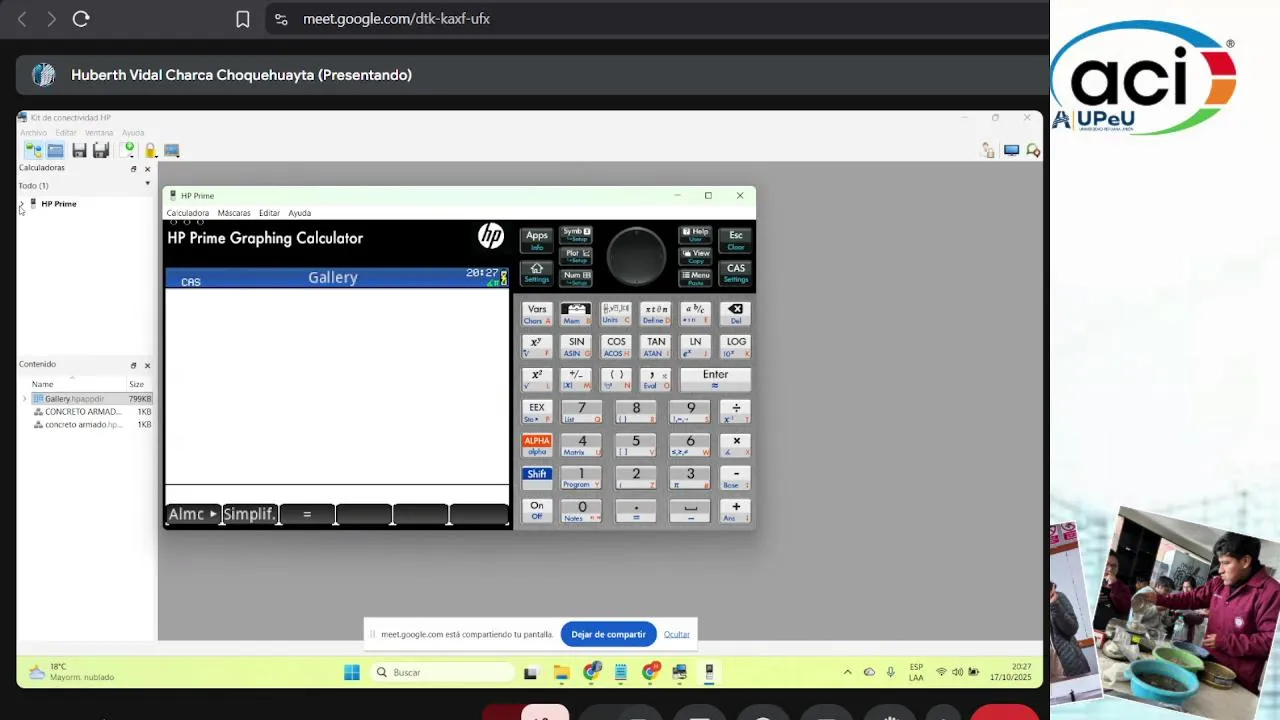Click the Num key on the calculator

576,278
